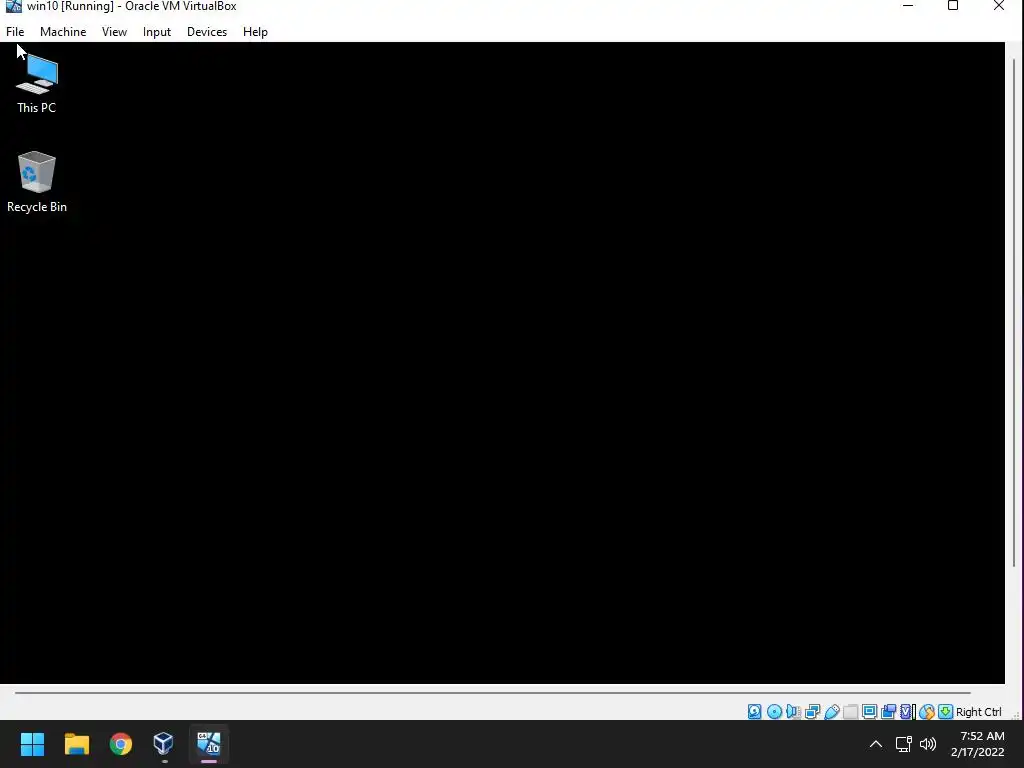The image size is (1024, 768).
Task: Click the hard disk activity indicator
Action: 754,712
